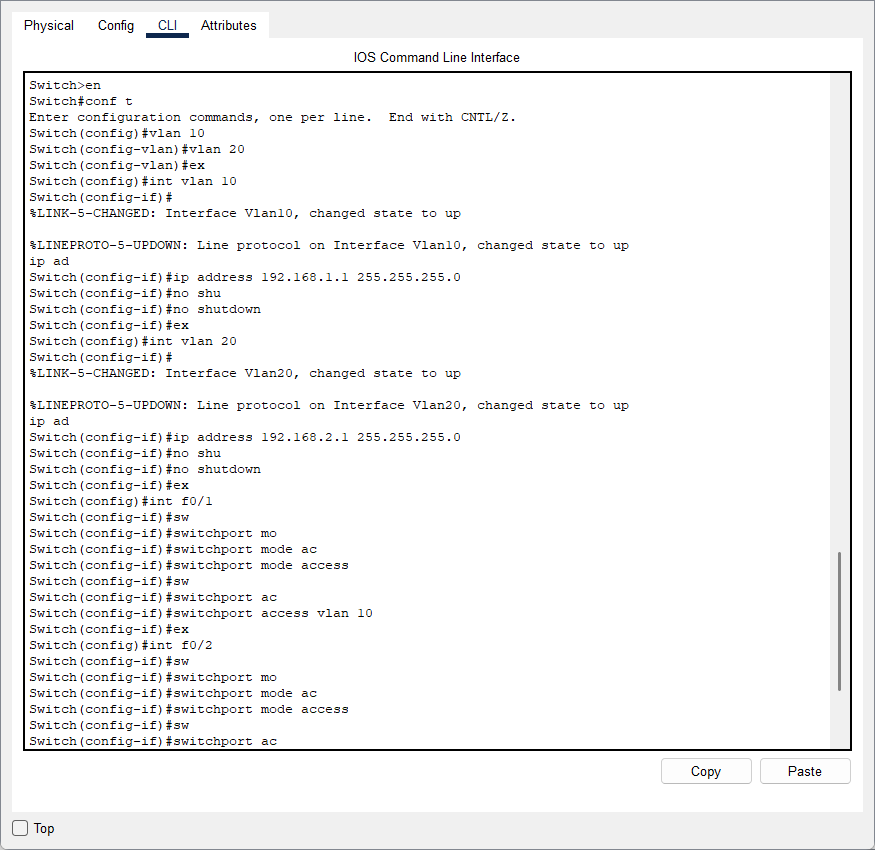Click the 'Switch>en' line in the terminal

(x=65, y=85)
